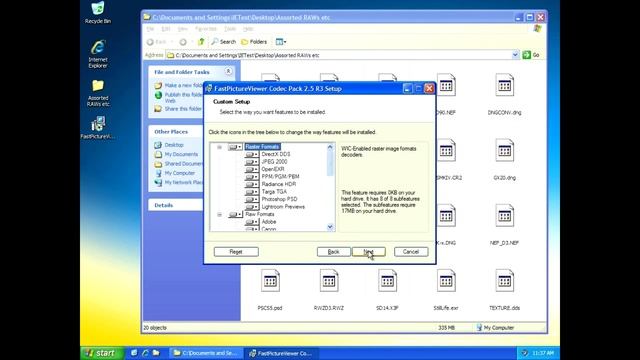Screen dimensions: 640x360
Task: Open Tools menu in Explorer window
Action: coord(230,29)
